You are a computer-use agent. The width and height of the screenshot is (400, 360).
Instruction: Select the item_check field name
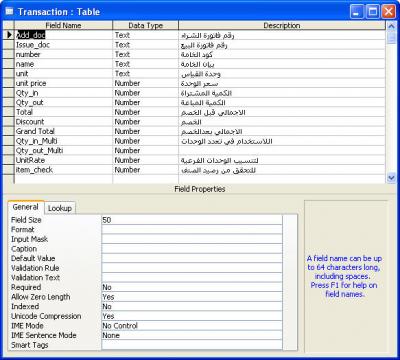coord(63,170)
